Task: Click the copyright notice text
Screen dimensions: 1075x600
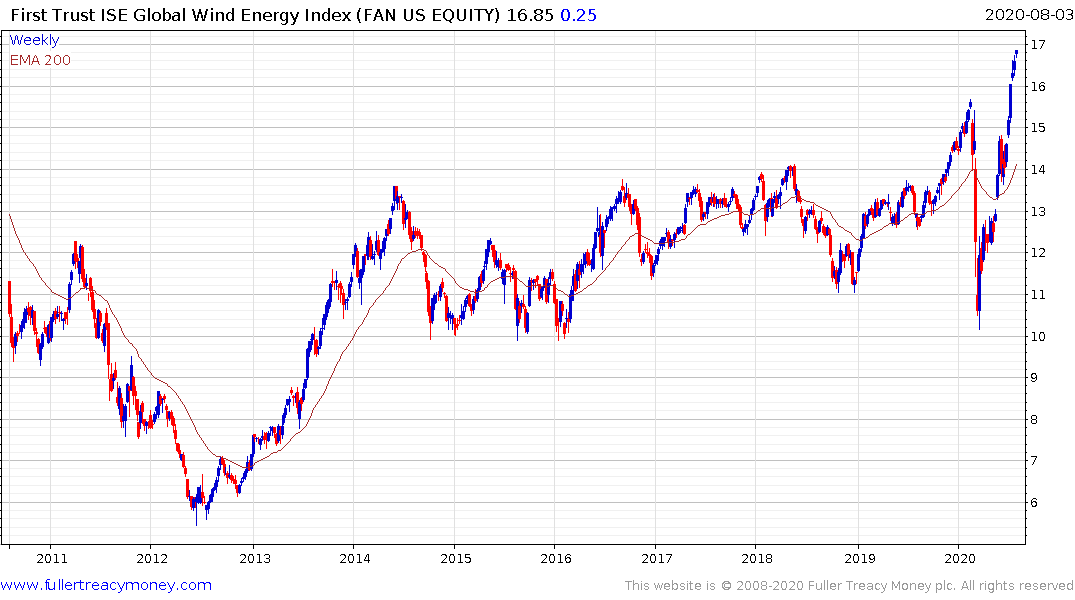Action: [849, 586]
